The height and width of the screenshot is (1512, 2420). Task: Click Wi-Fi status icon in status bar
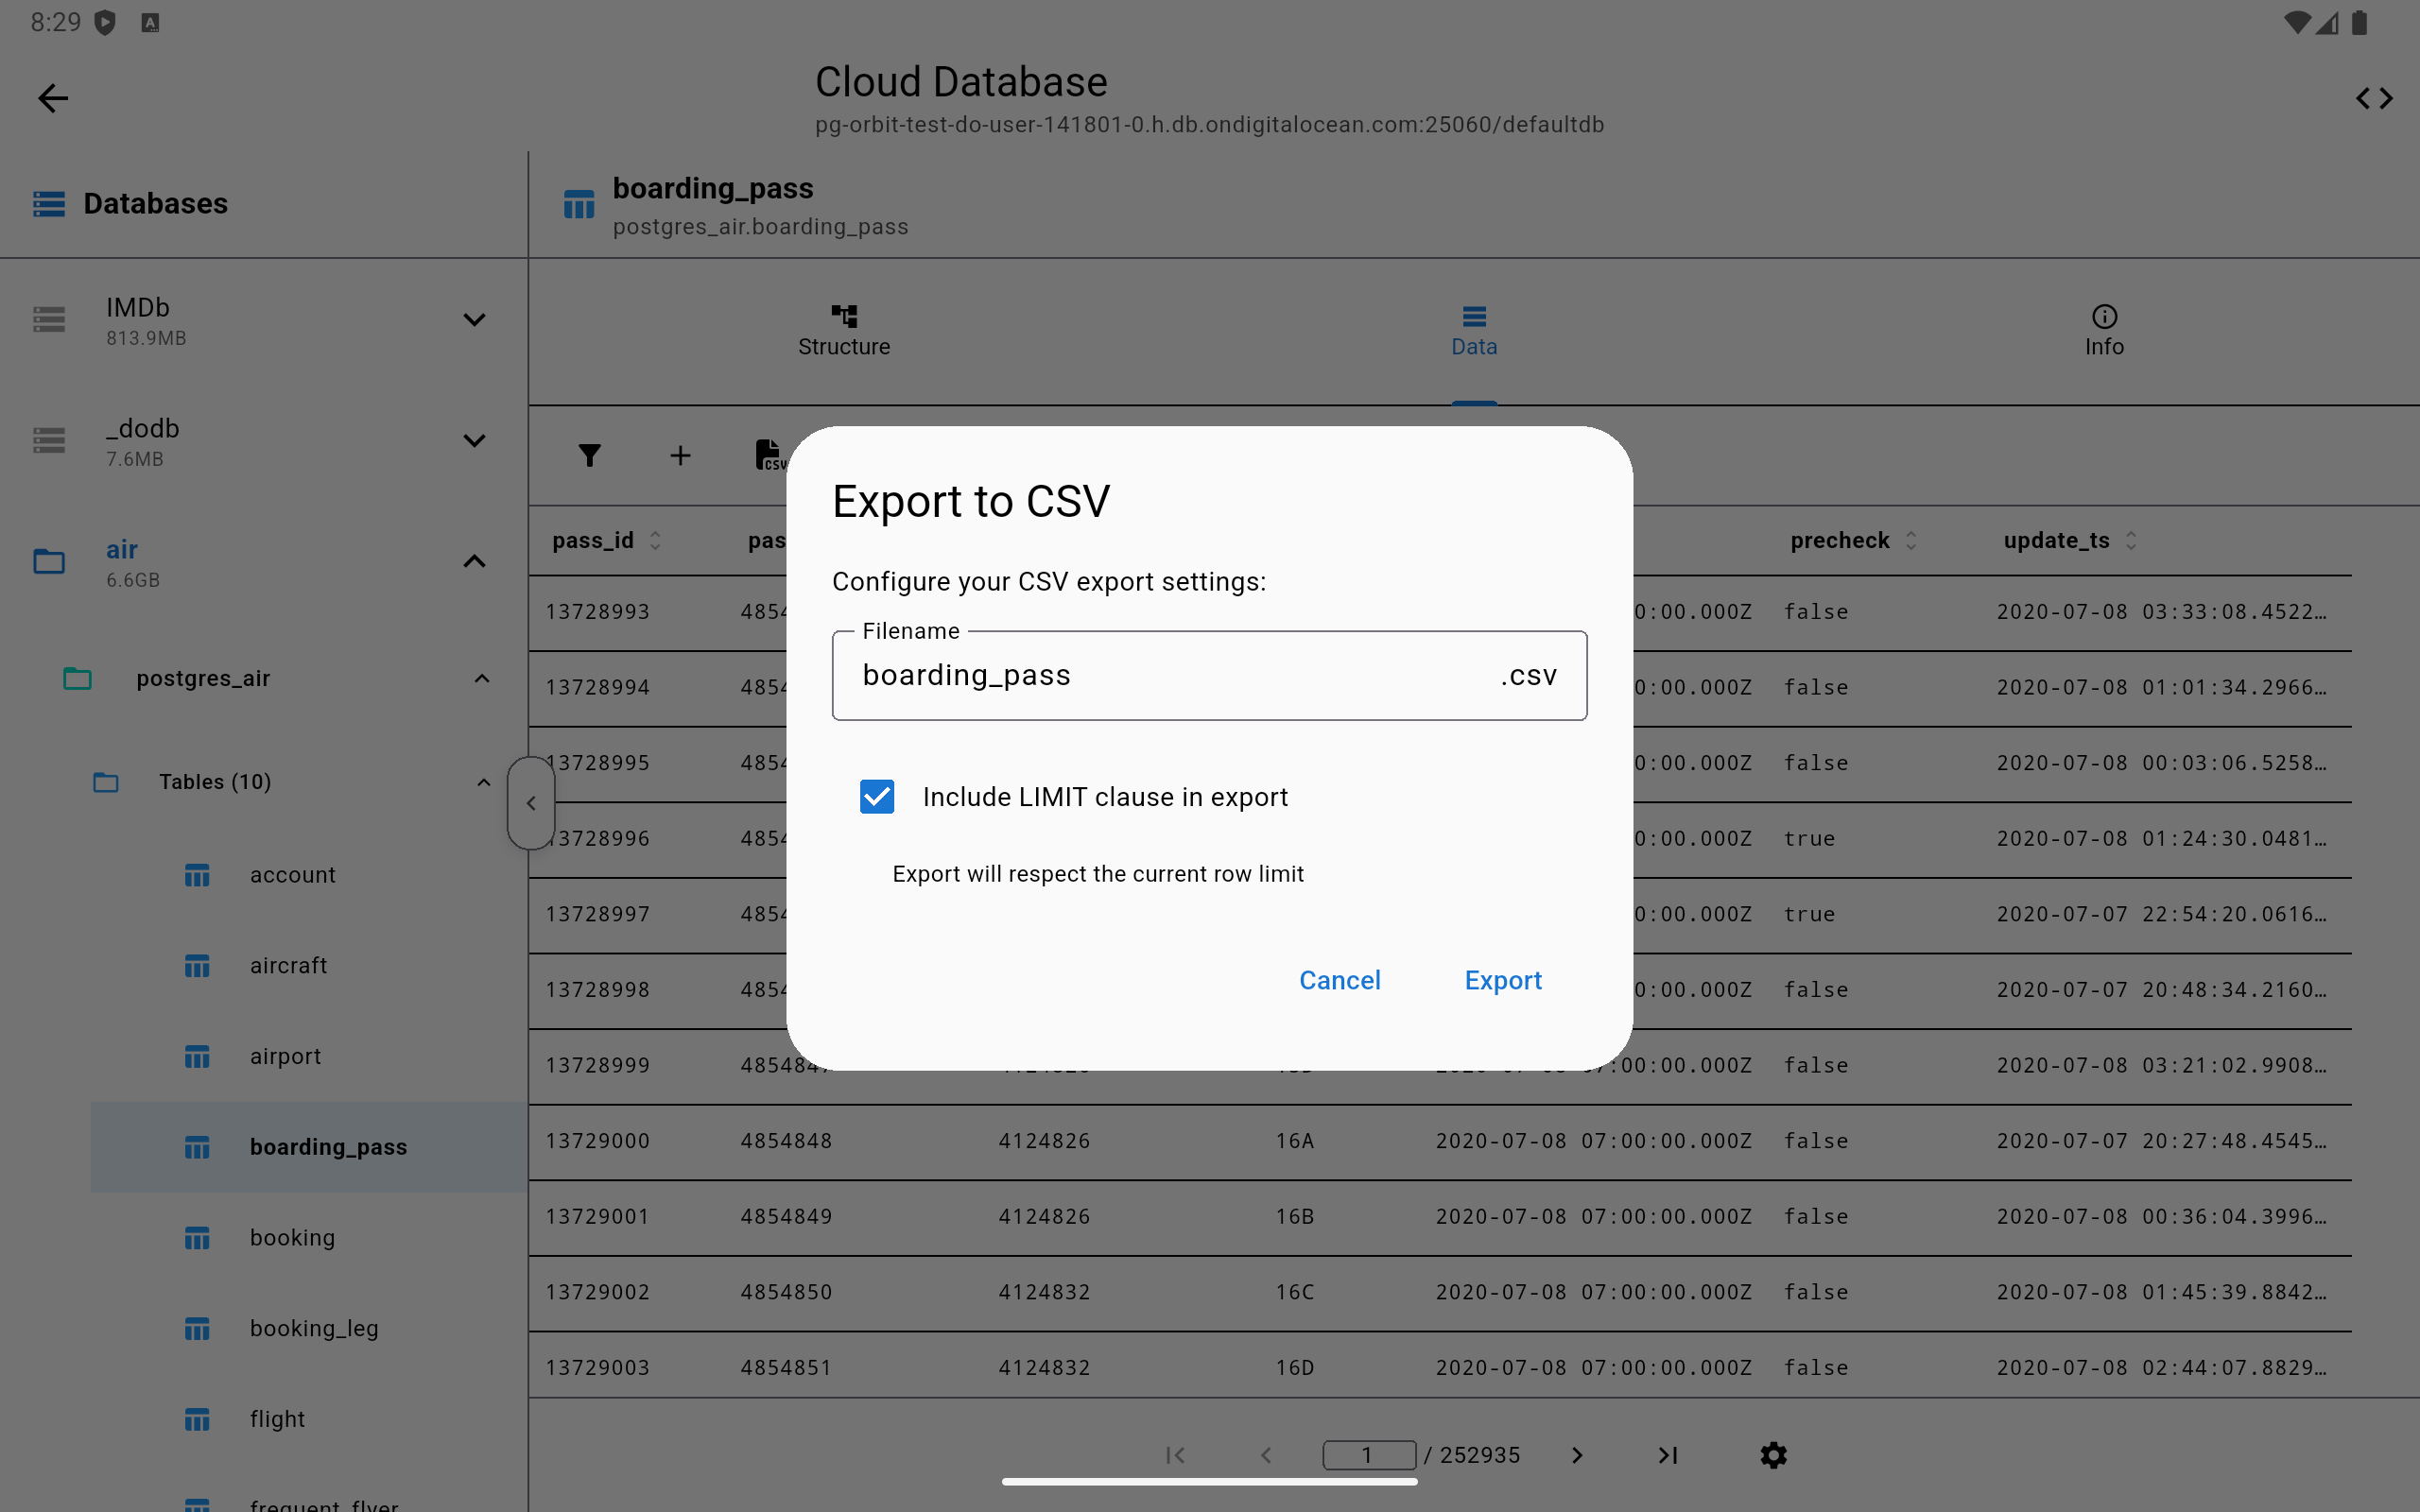2299,22
